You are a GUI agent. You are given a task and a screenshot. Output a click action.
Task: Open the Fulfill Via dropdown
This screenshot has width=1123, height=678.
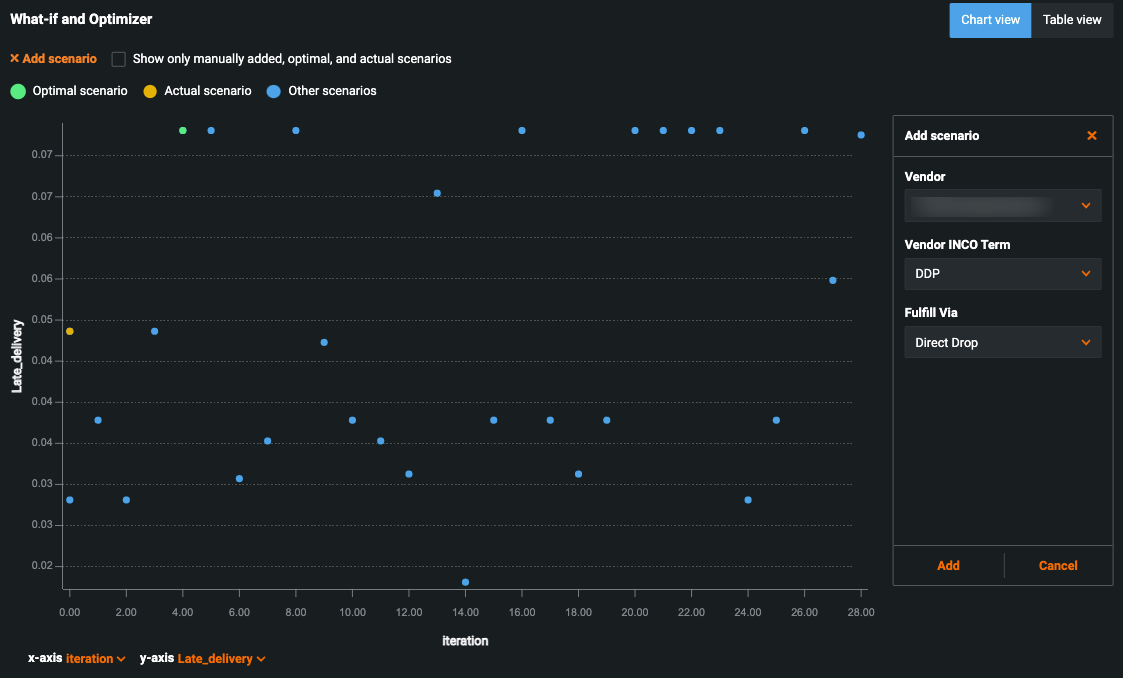coord(1002,342)
